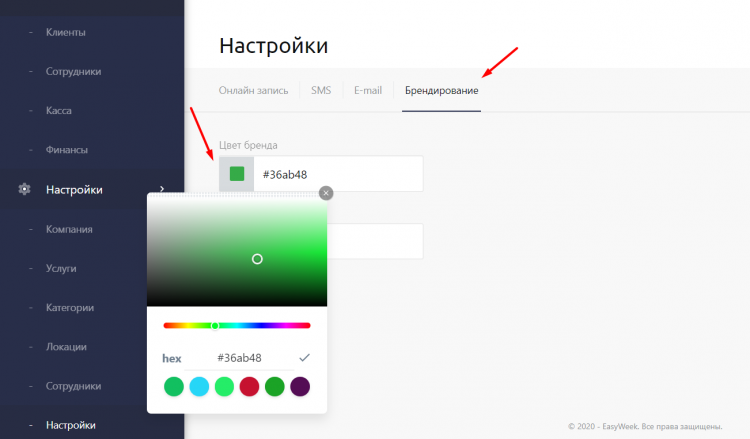Image resolution: width=750 pixels, height=439 pixels.
Task: Toggle the hex color format label
Action: 172,358
